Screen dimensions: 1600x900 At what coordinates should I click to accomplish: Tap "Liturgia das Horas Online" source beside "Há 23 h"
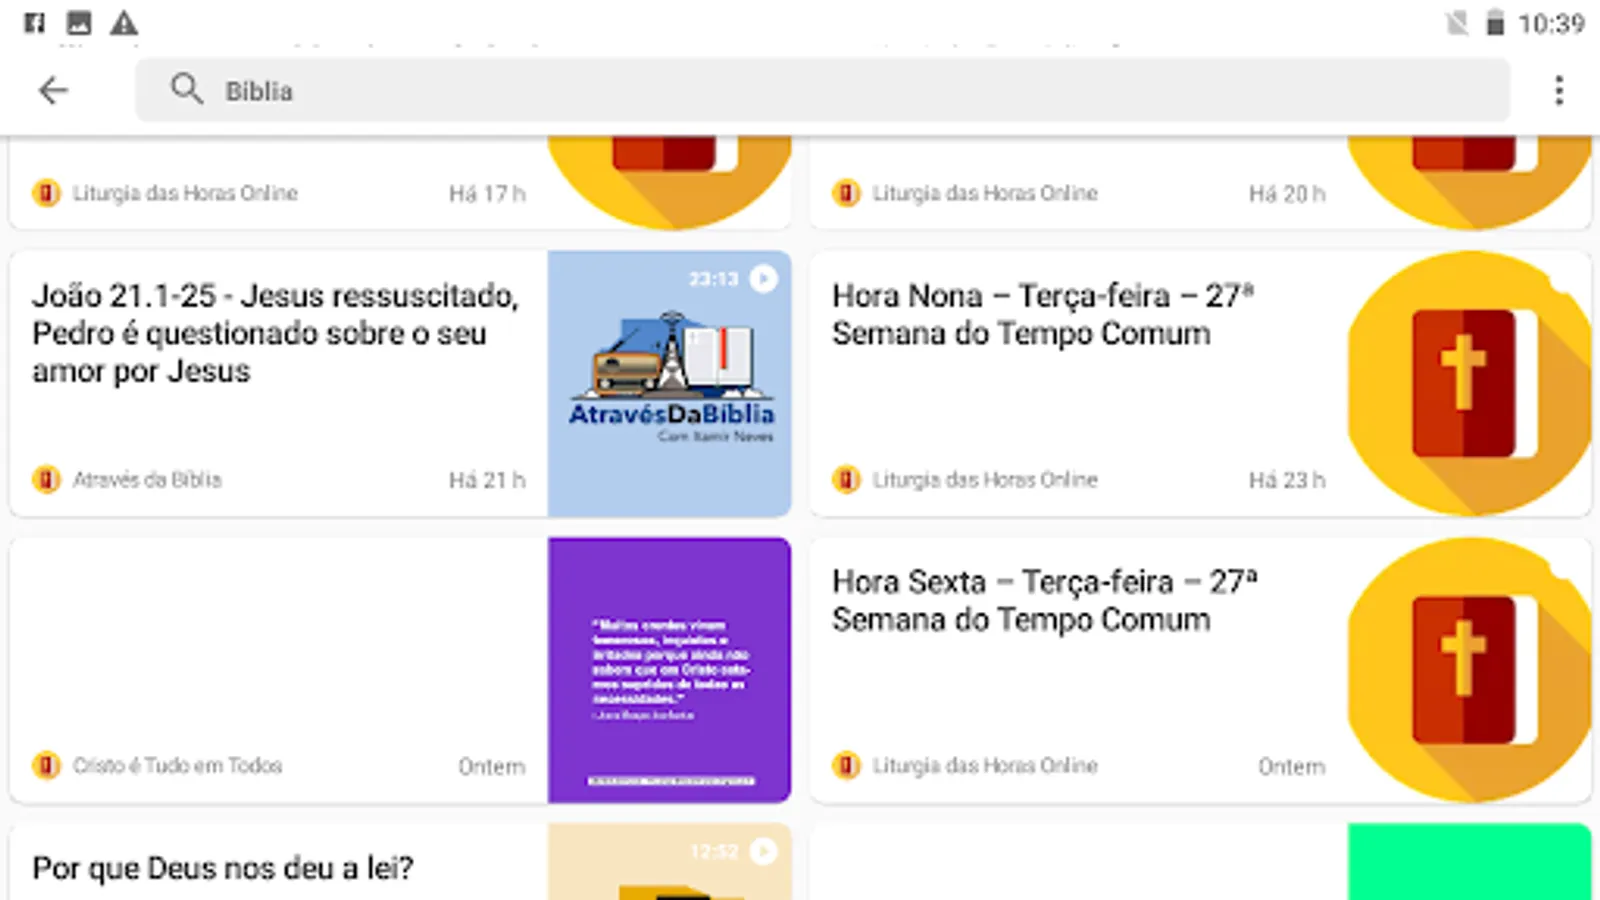point(985,480)
